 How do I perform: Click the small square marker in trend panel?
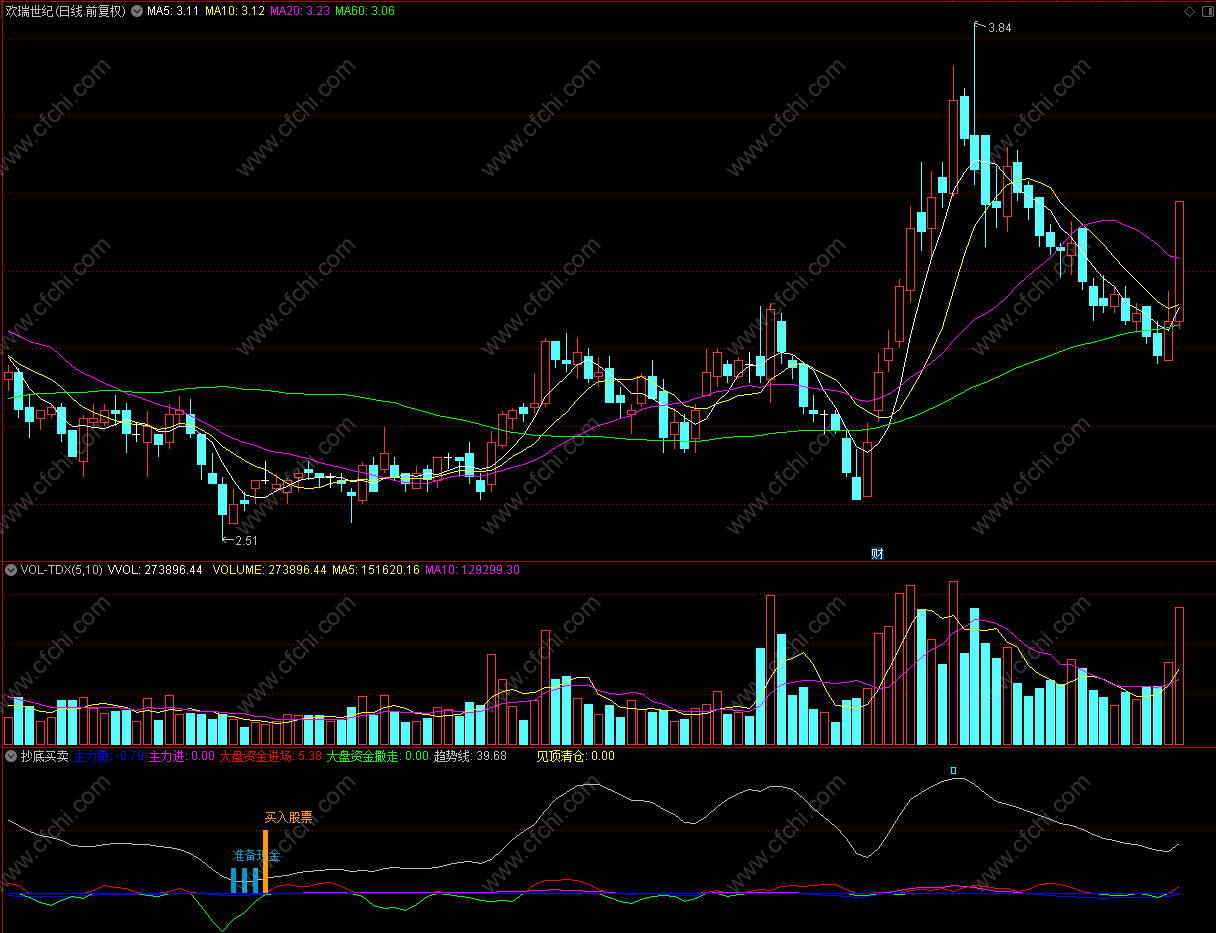[954, 770]
